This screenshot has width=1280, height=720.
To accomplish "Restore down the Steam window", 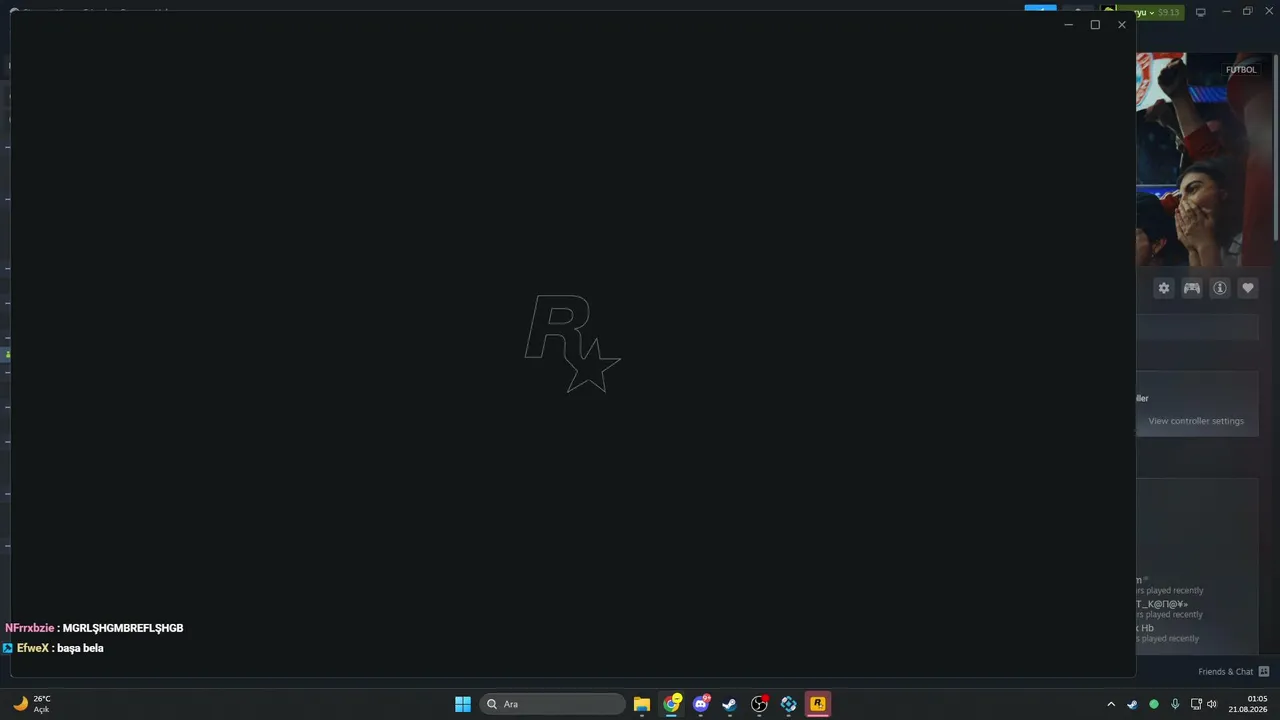I will (x=1247, y=12).
